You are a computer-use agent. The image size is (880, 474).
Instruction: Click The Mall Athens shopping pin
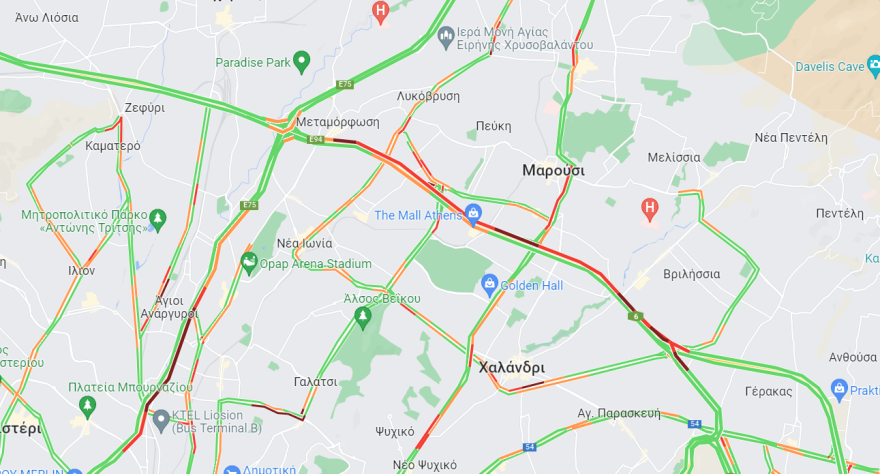coord(473,215)
